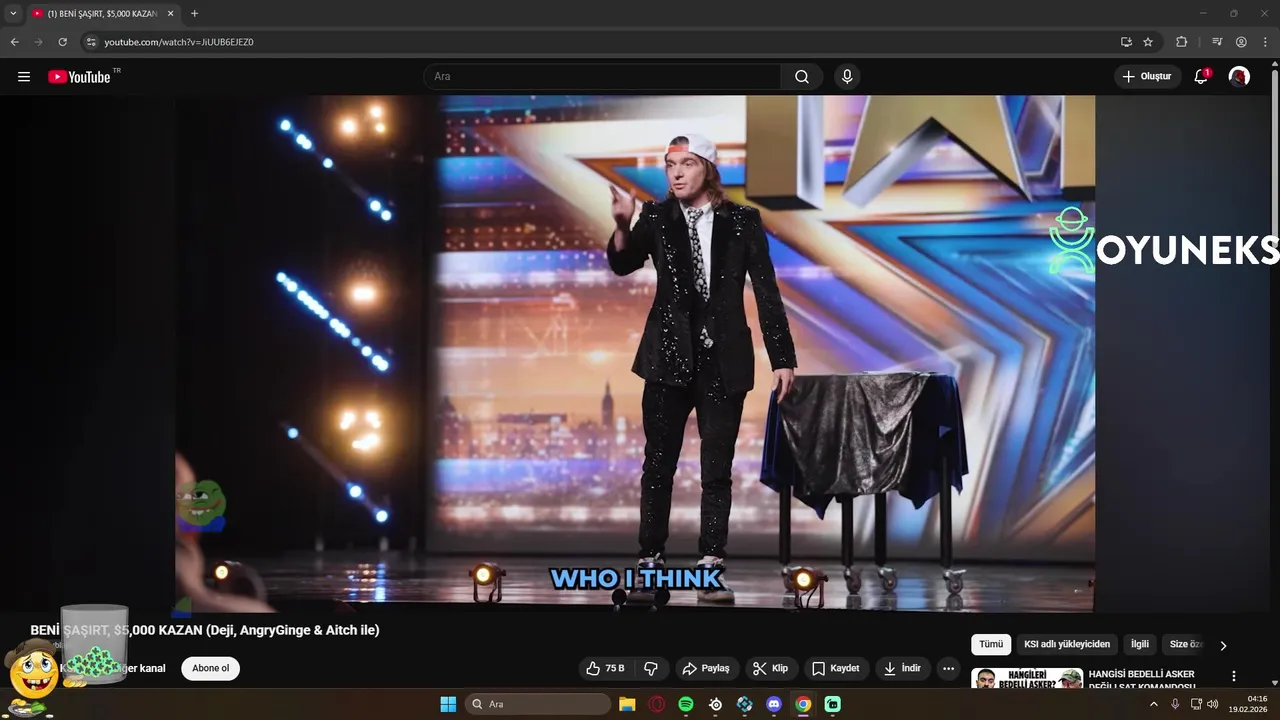View site information icon in address bar

pyautogui.click(x=91, y=42)
